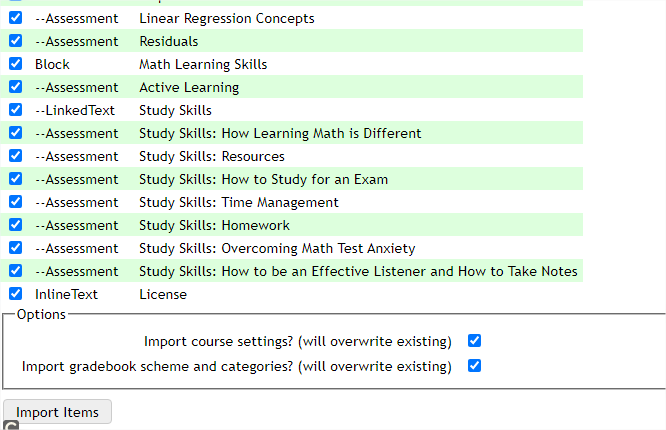The height and width of the screenshot is (430, 666).
Task: Uncheck Overcoming Math Test Anxiety
Action: [x=15, y=248]
